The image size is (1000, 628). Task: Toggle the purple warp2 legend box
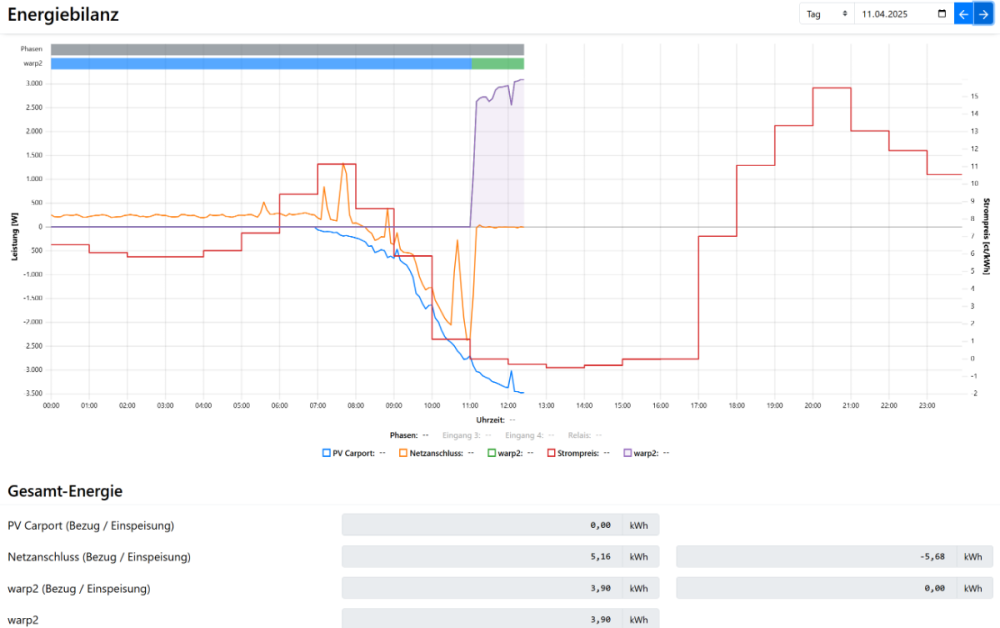[627, 453]
